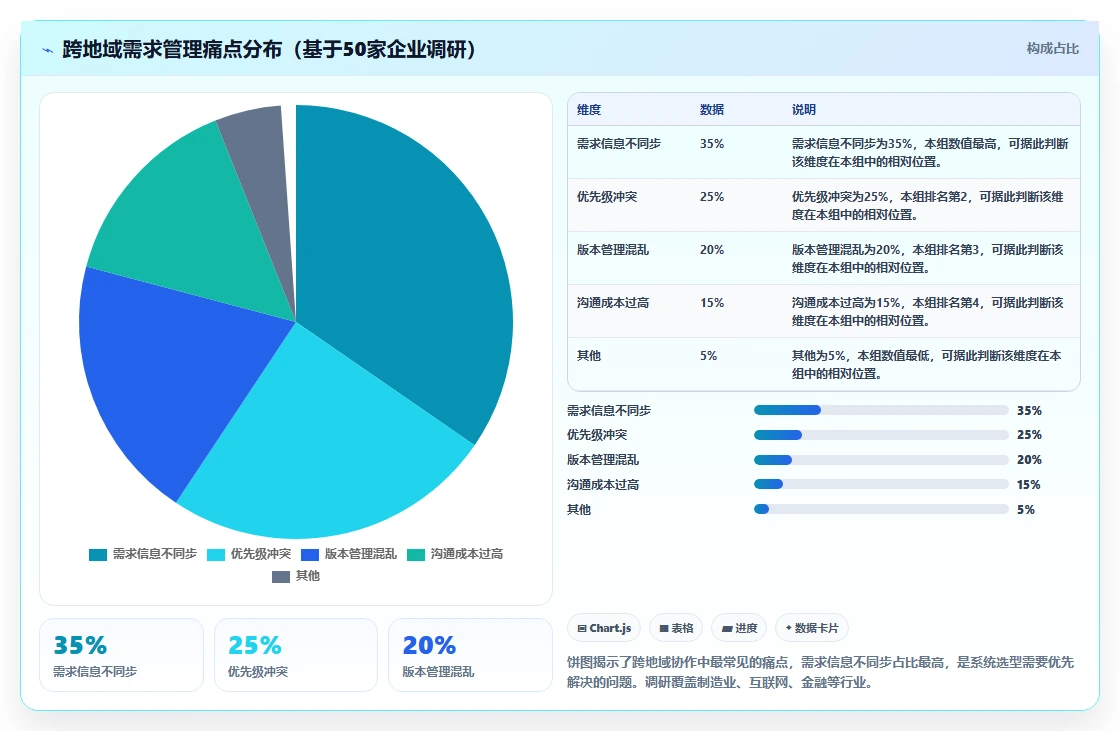Select the 表格 tag

(676, 628)
